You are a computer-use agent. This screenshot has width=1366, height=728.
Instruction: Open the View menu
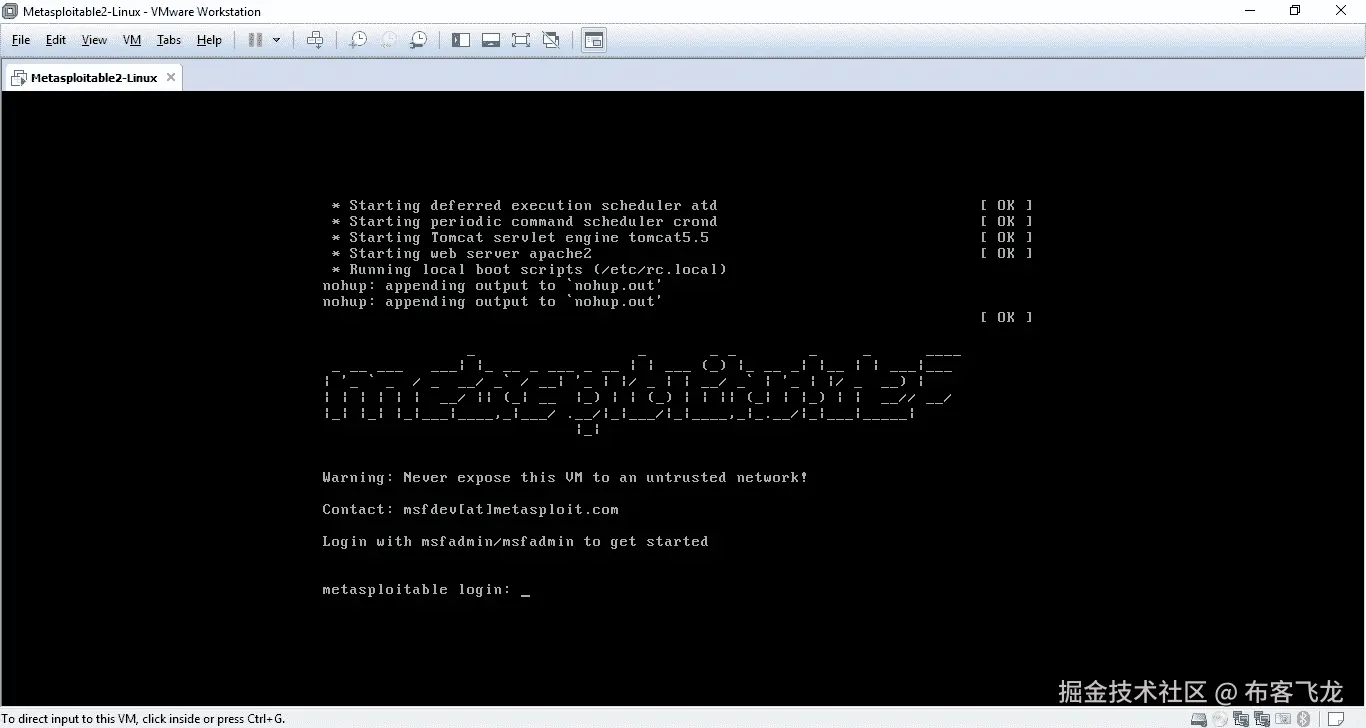[x=94, y=40]
